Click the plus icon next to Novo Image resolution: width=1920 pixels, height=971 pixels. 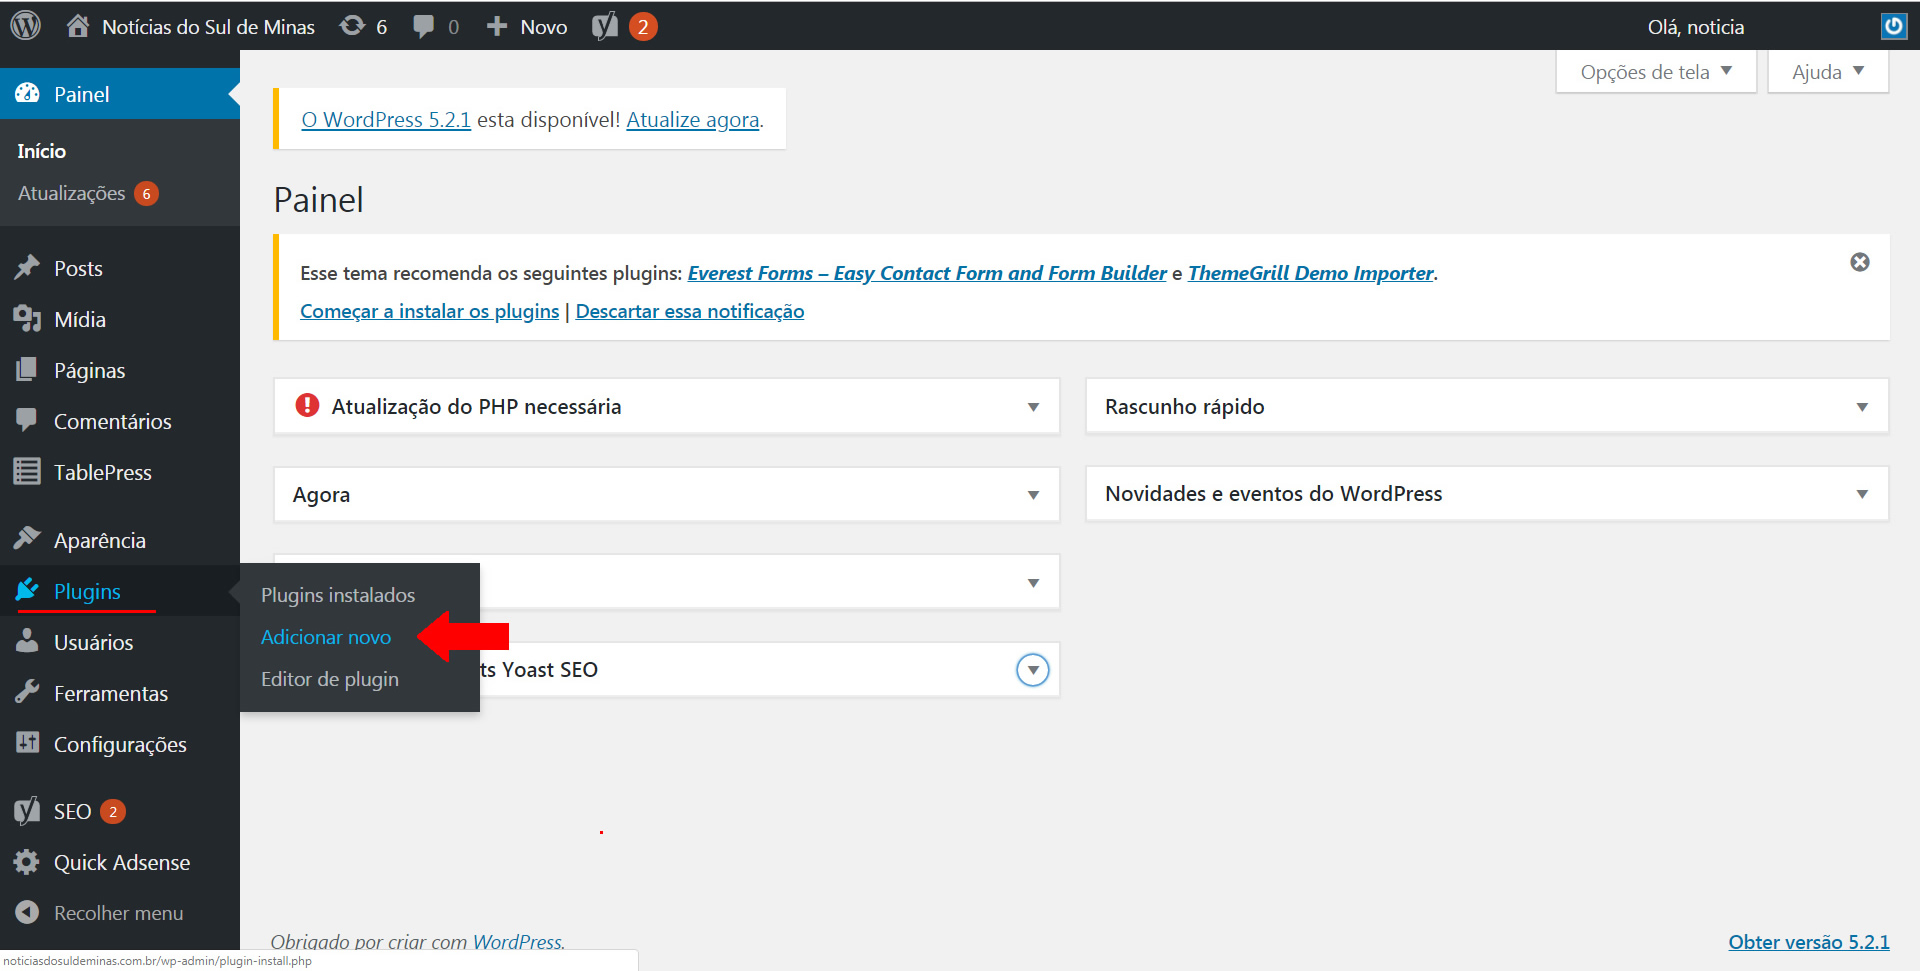click(497, 26)
